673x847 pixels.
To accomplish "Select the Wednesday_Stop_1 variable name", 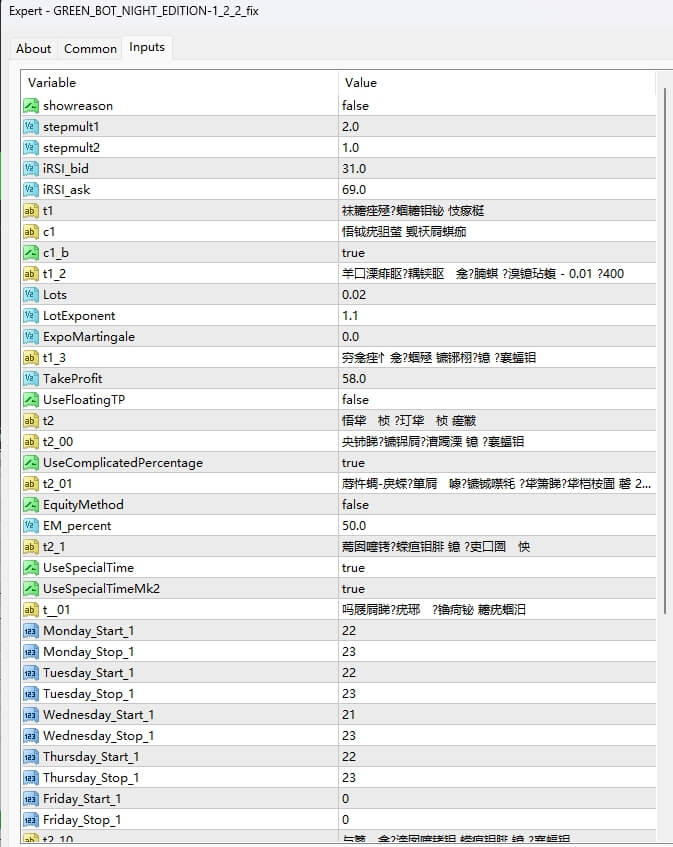I will click(99, 736).
